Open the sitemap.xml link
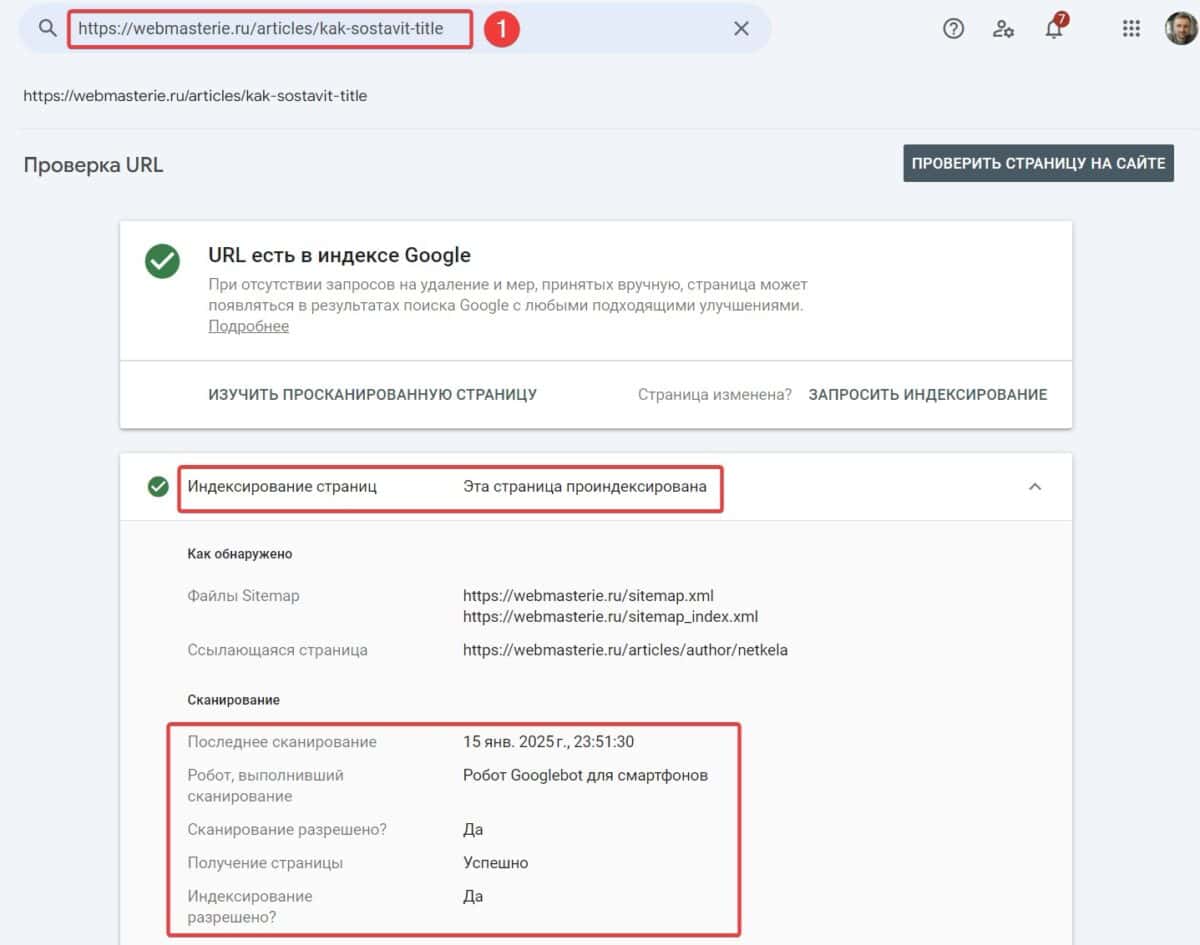 pos(588,595)
